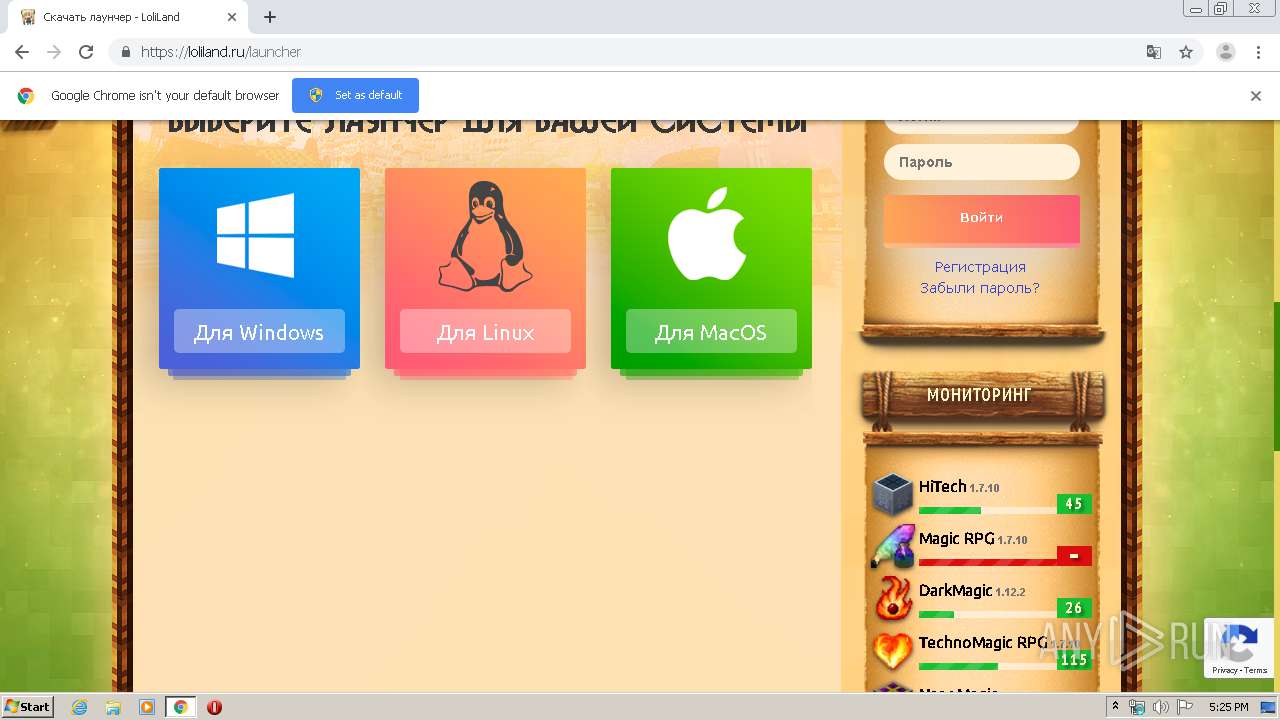This screenshot has height=720, width=1280.
Task: Select HiTech 1.7.10 server name
Action: coord(959,487)
